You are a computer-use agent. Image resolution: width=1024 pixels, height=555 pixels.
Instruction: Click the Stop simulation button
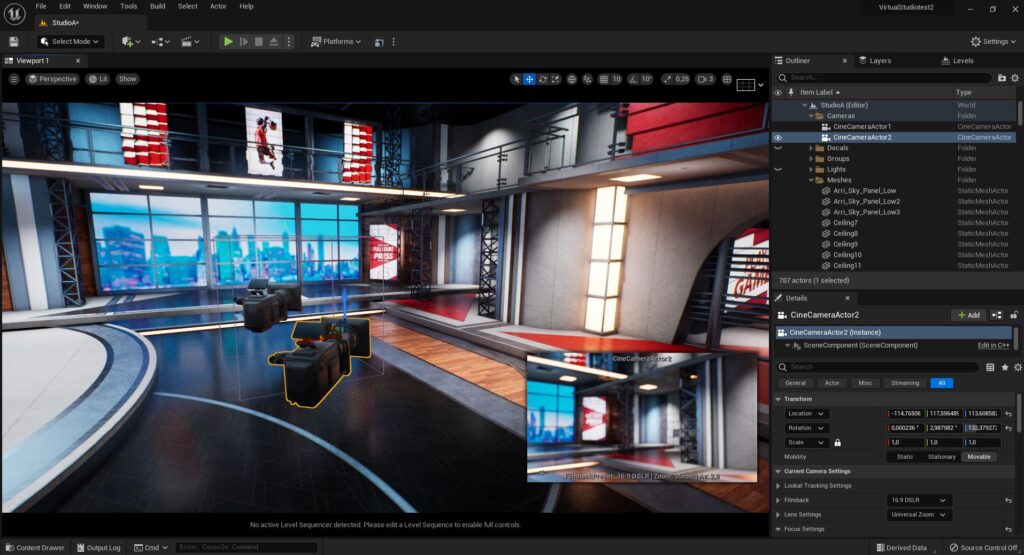click(x=259, y=42)
